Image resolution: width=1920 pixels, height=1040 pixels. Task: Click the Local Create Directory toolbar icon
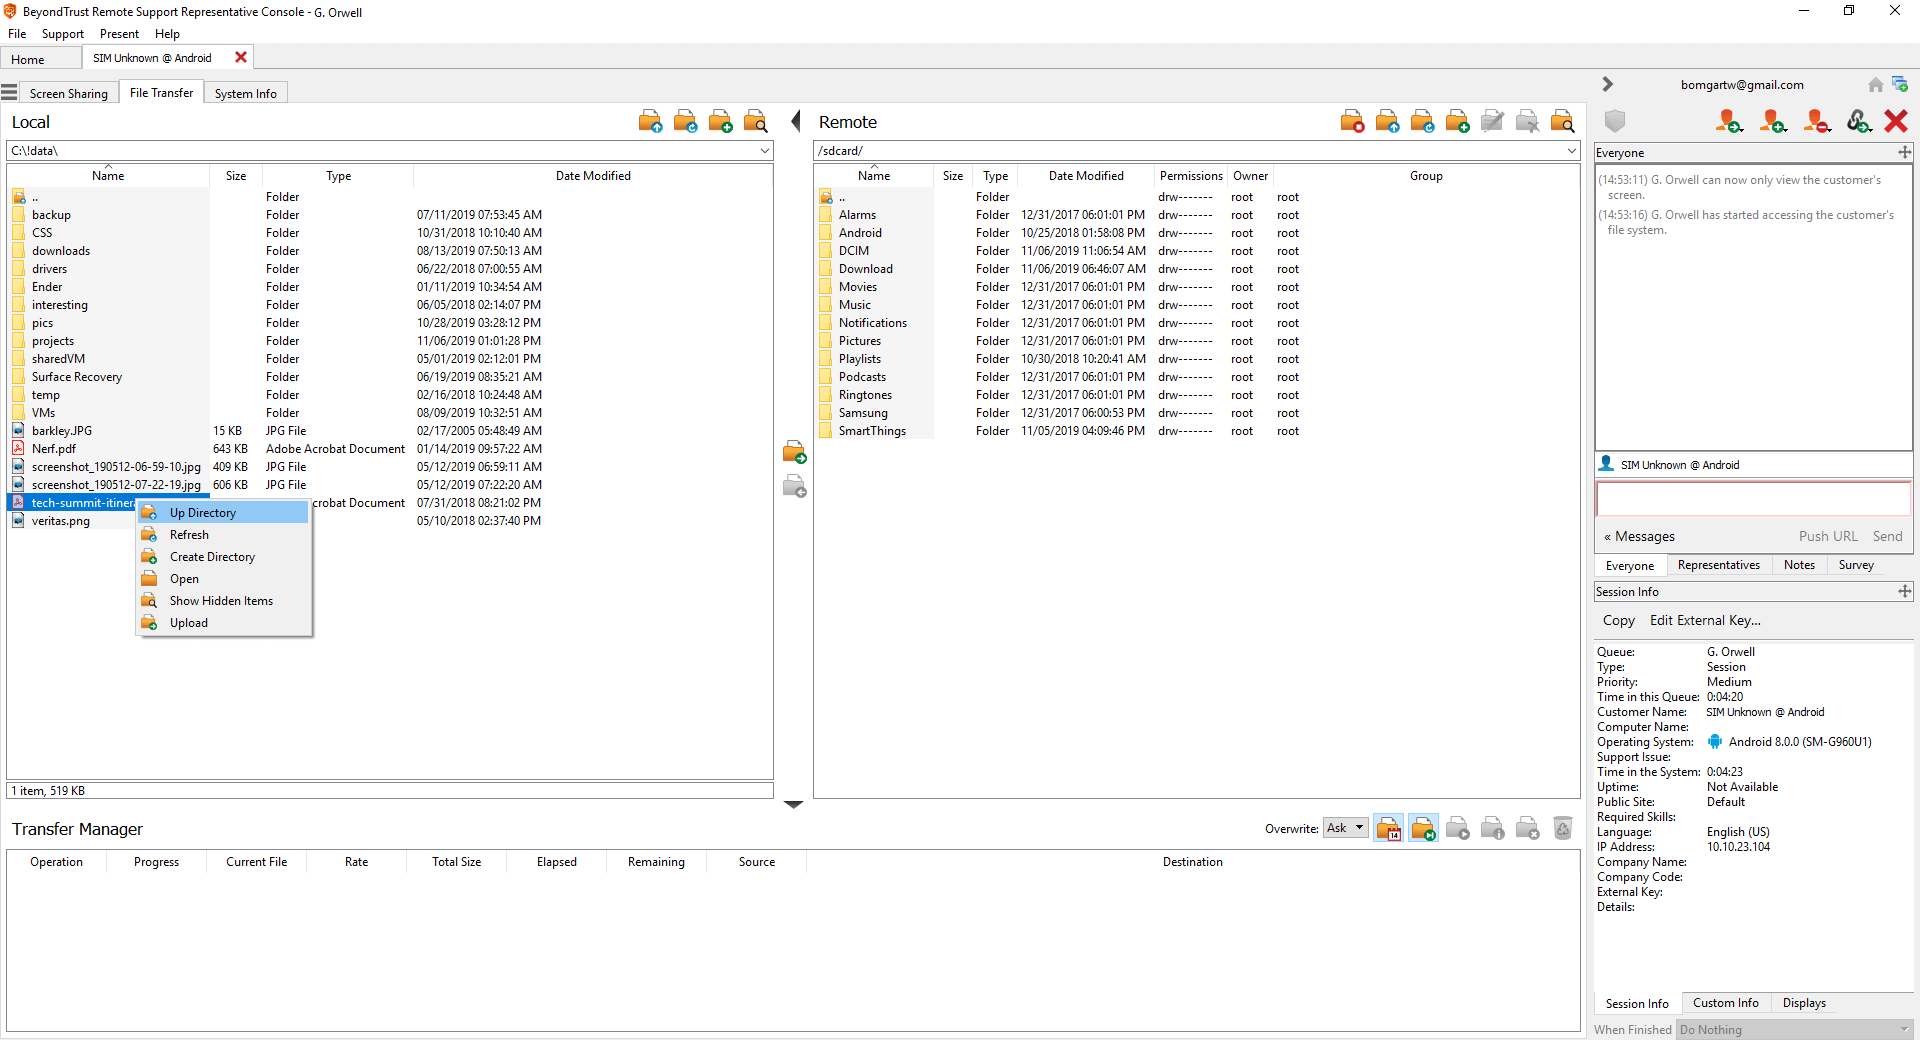coord(720,122)
